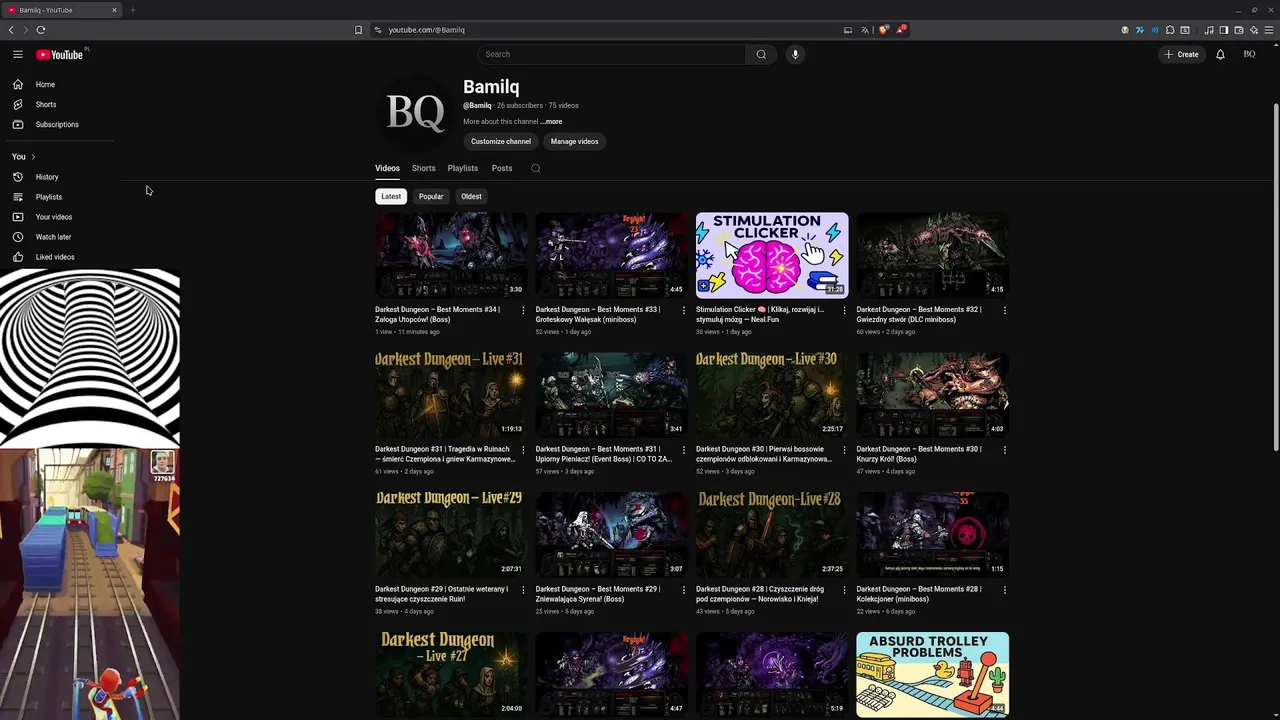This screenshot has width=1280, height=720.
Task: Click the page vertical scrollbar
Action: (1275, 277)
